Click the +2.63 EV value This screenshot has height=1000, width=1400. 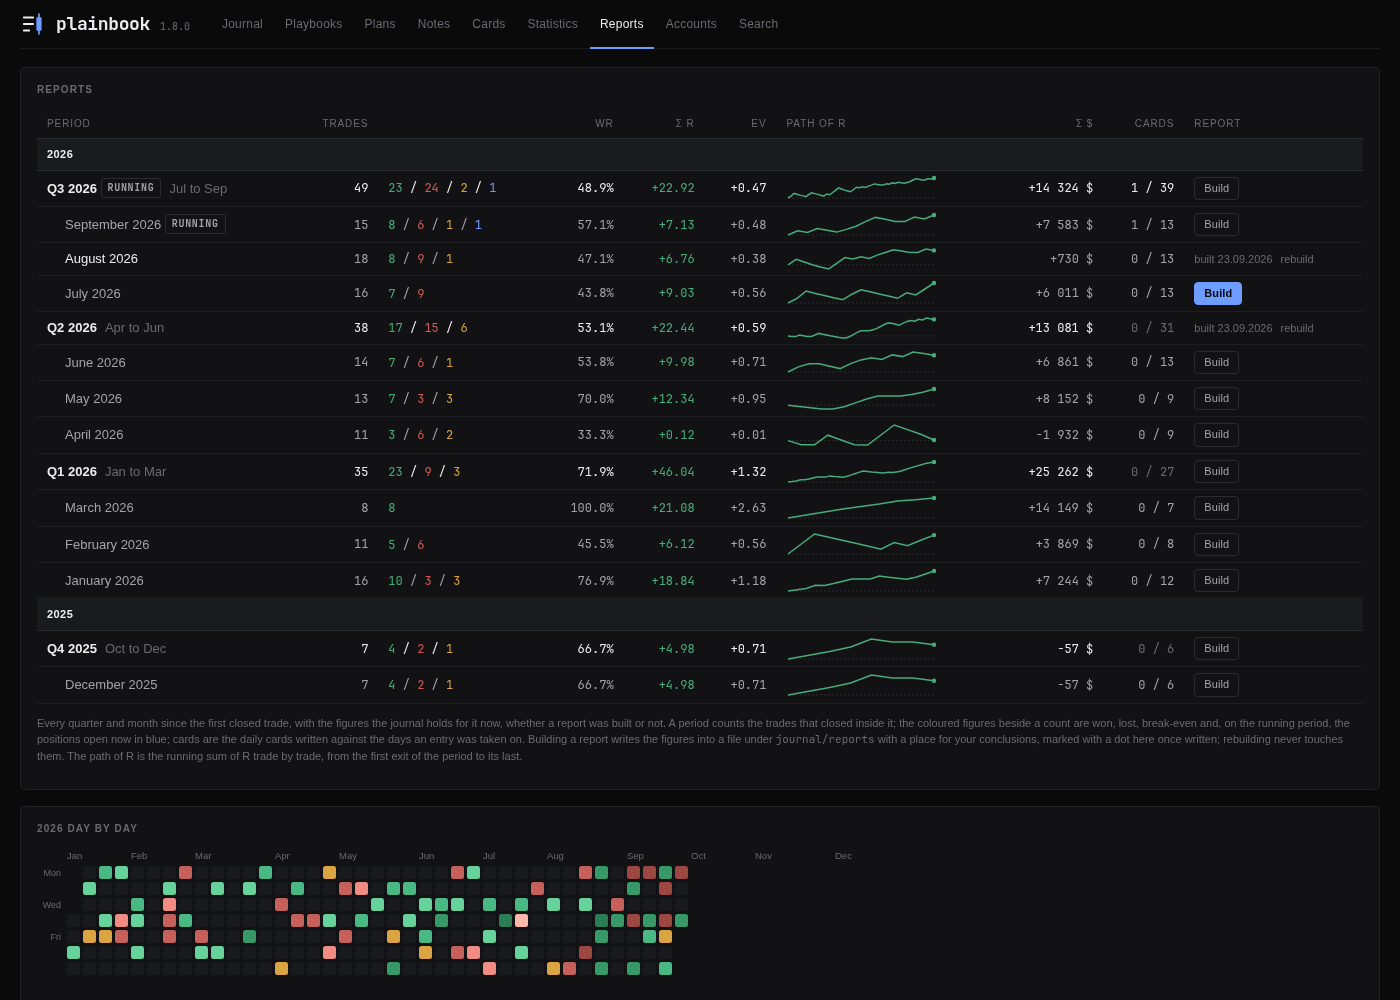pos(748,507)
